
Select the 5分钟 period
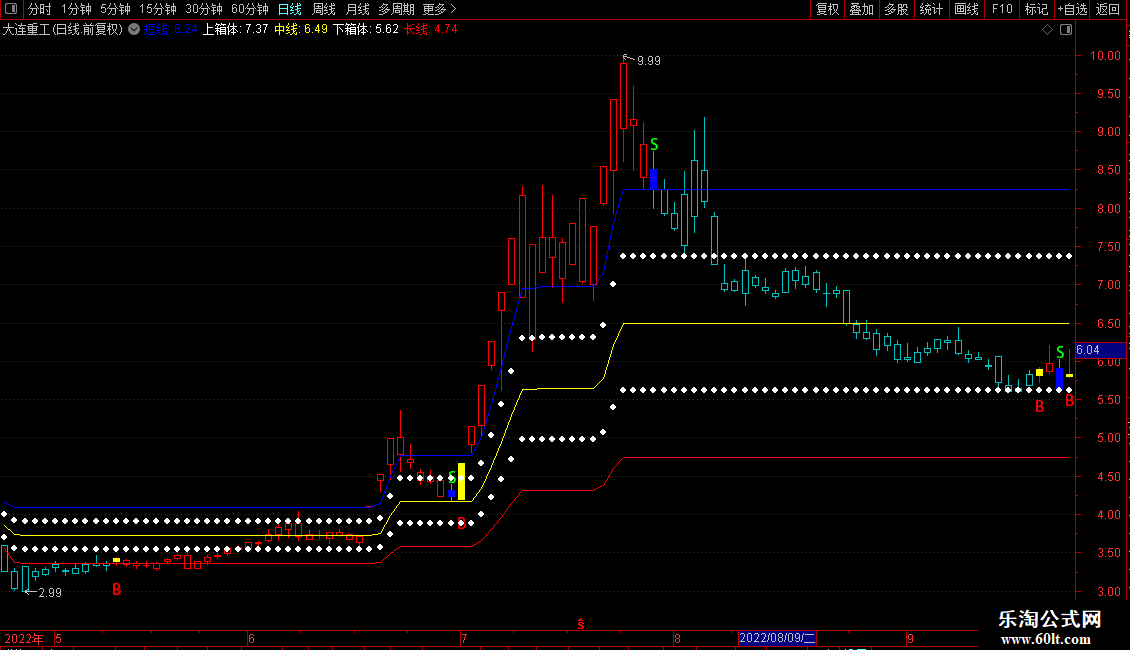point(115,9)
